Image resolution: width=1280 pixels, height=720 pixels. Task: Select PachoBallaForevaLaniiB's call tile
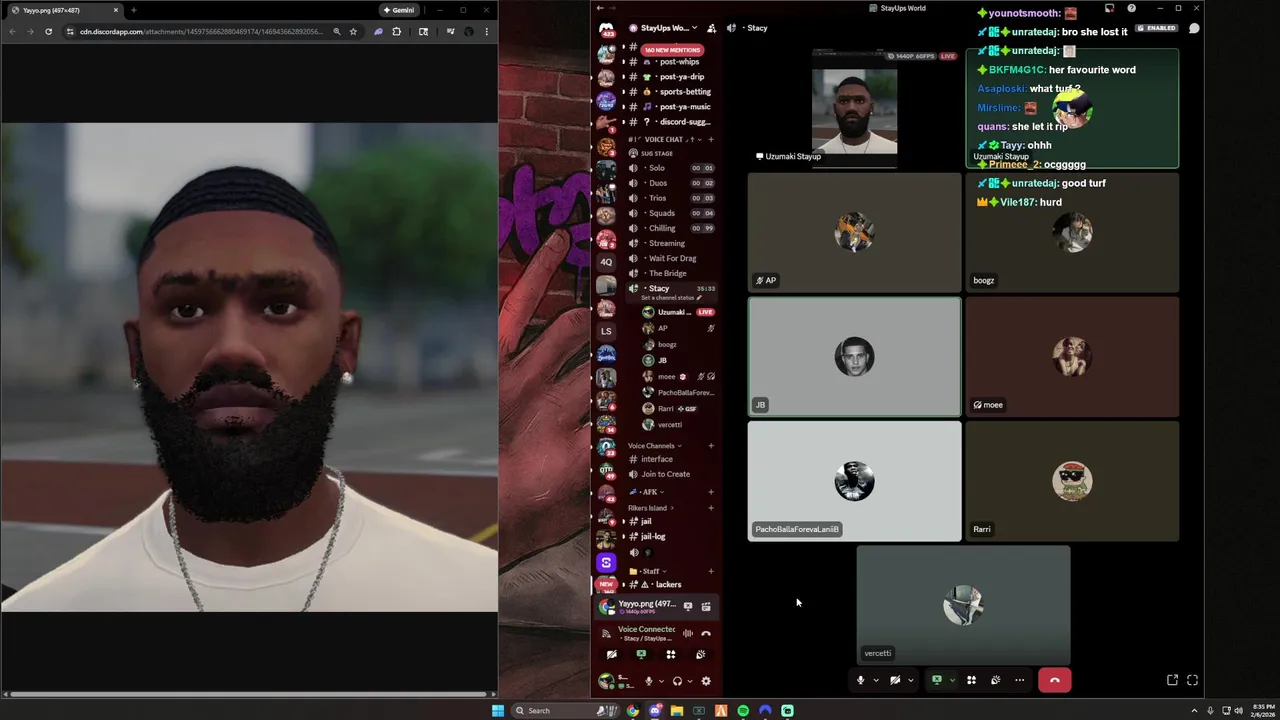855,481
